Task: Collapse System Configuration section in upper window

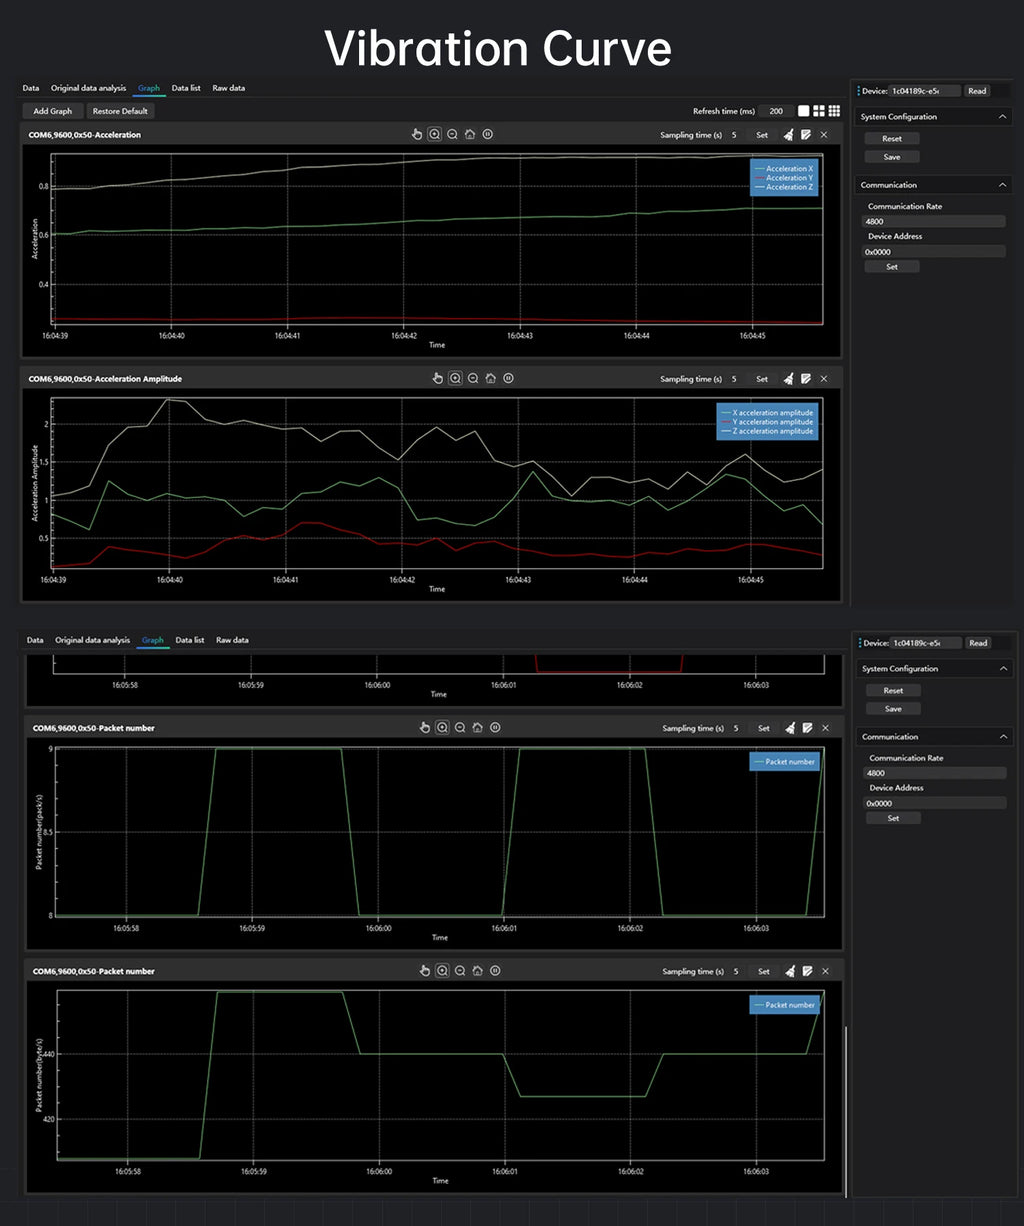Action: point(1003,117)
